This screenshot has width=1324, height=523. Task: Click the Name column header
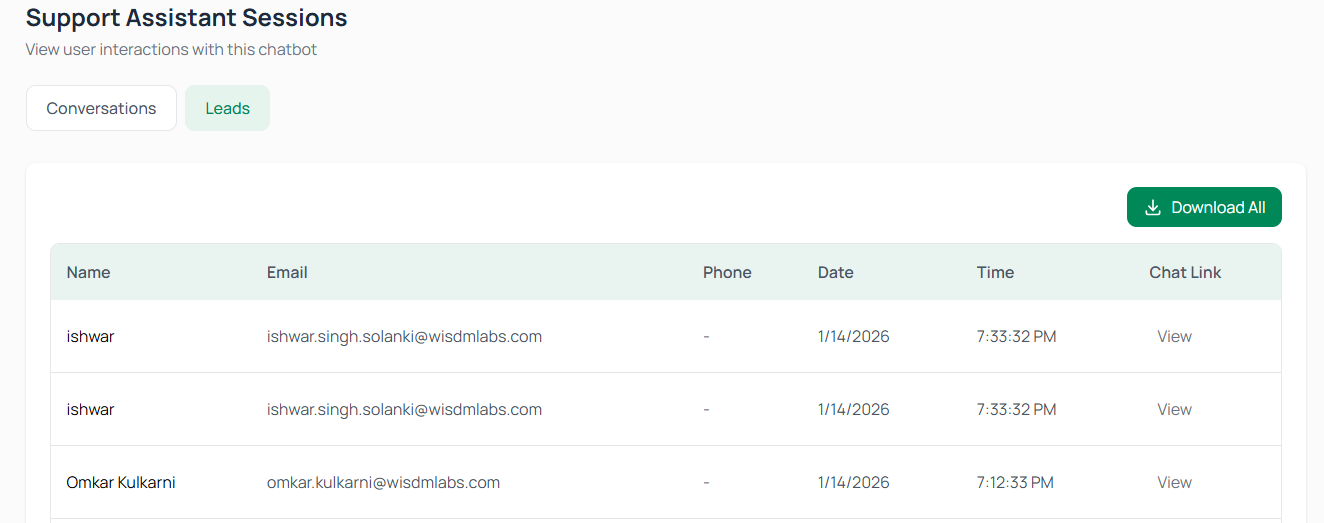(x=88, y=272)
